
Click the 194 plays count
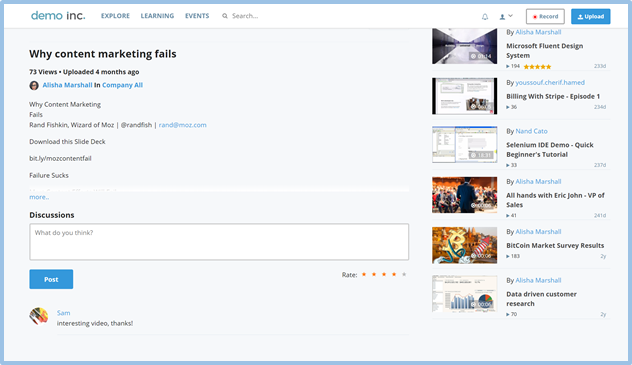(x=513, y=66)
